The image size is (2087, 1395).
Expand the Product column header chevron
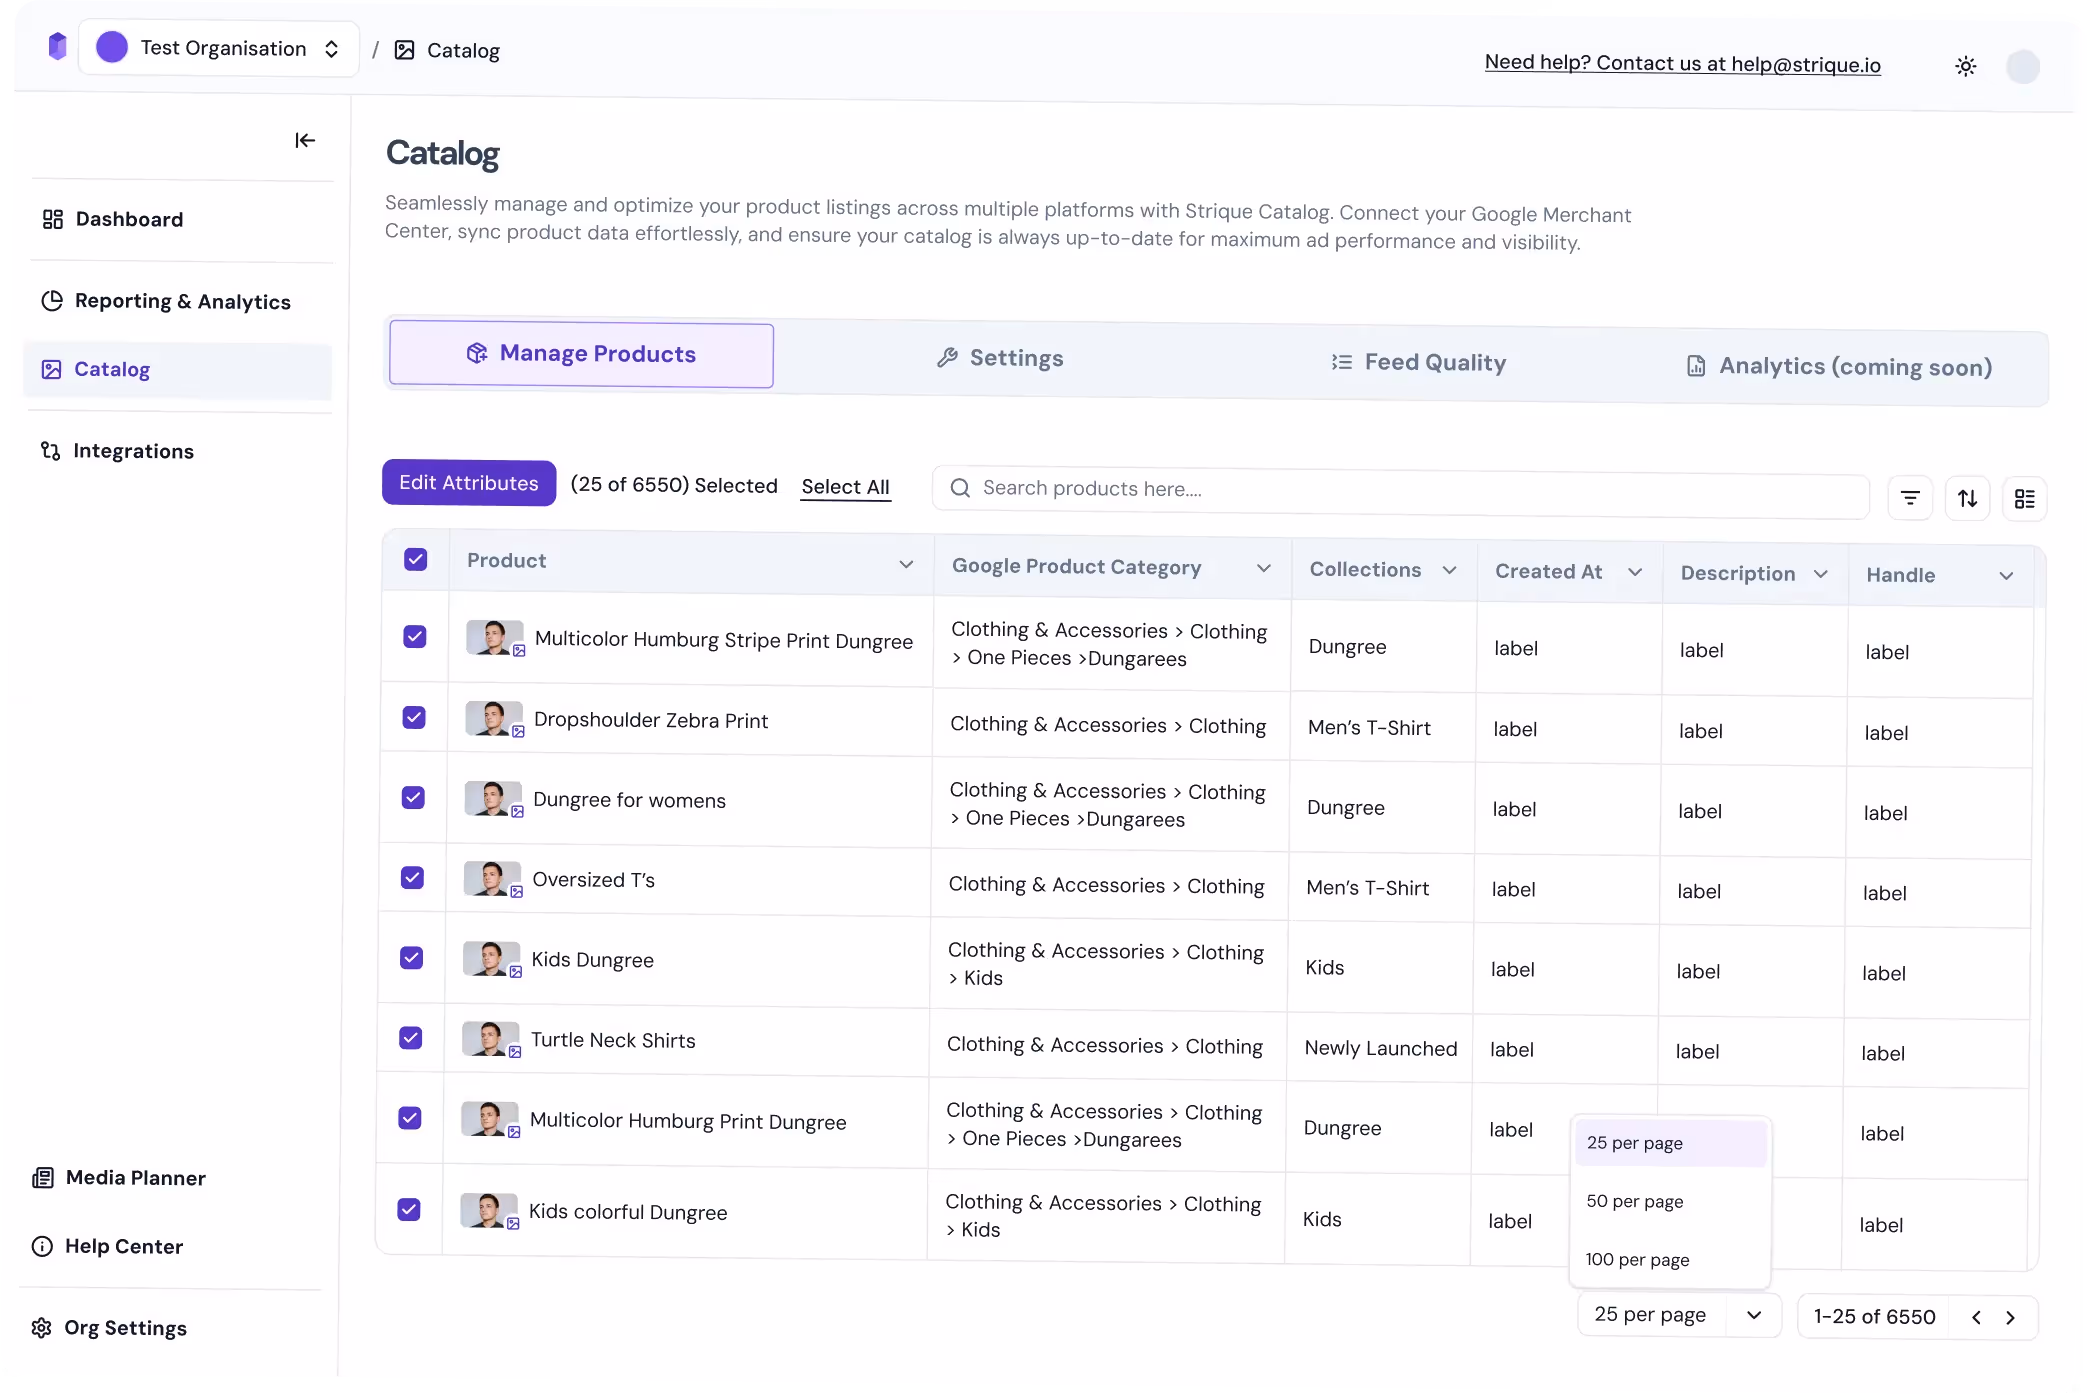click(x=906, y=564)
